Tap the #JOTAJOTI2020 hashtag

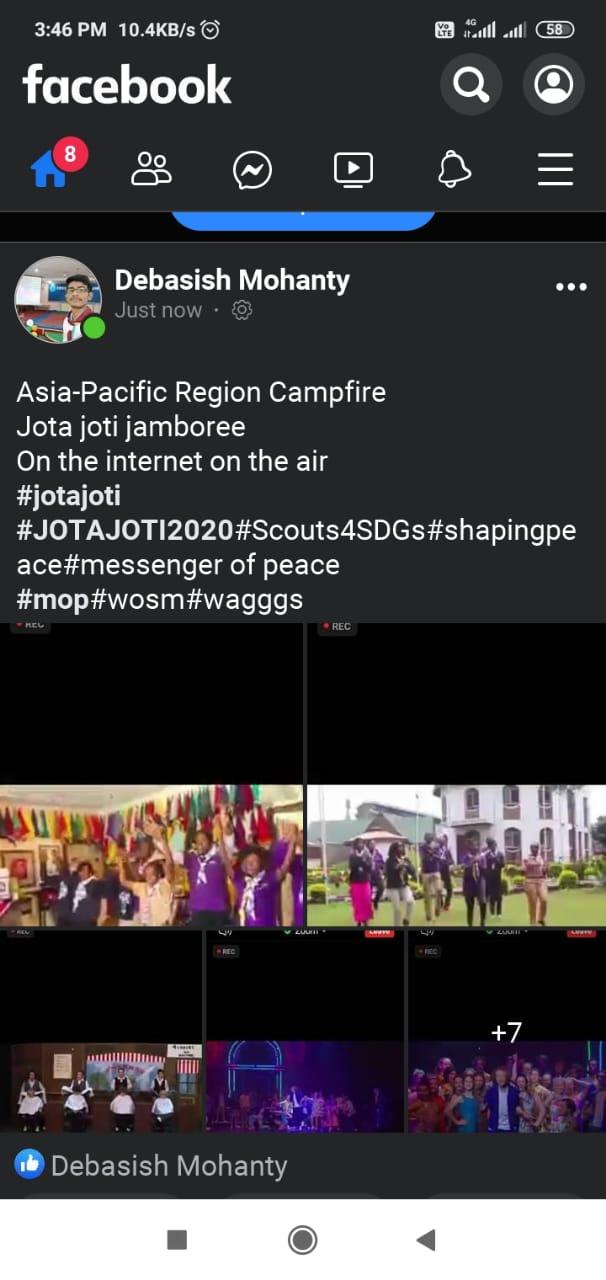125,530
